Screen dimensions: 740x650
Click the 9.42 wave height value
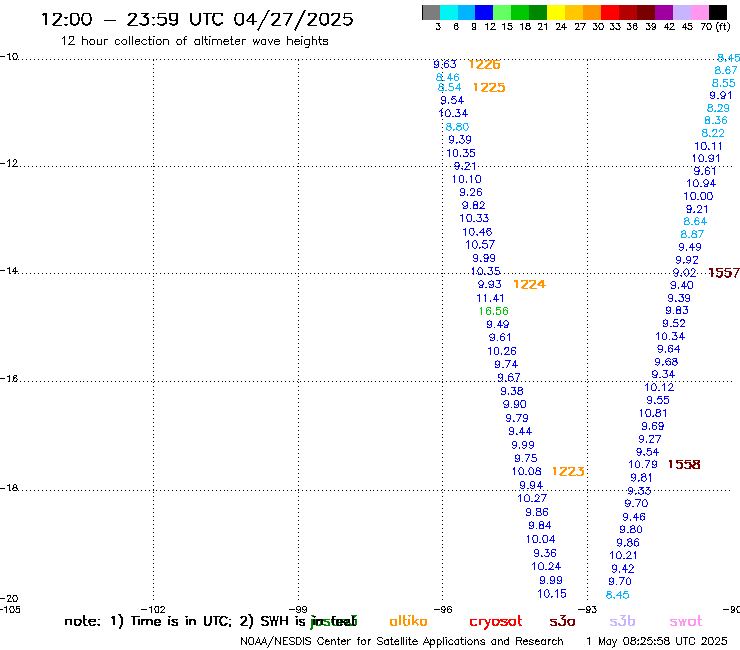pyautogui.click(x=622, y=569)
